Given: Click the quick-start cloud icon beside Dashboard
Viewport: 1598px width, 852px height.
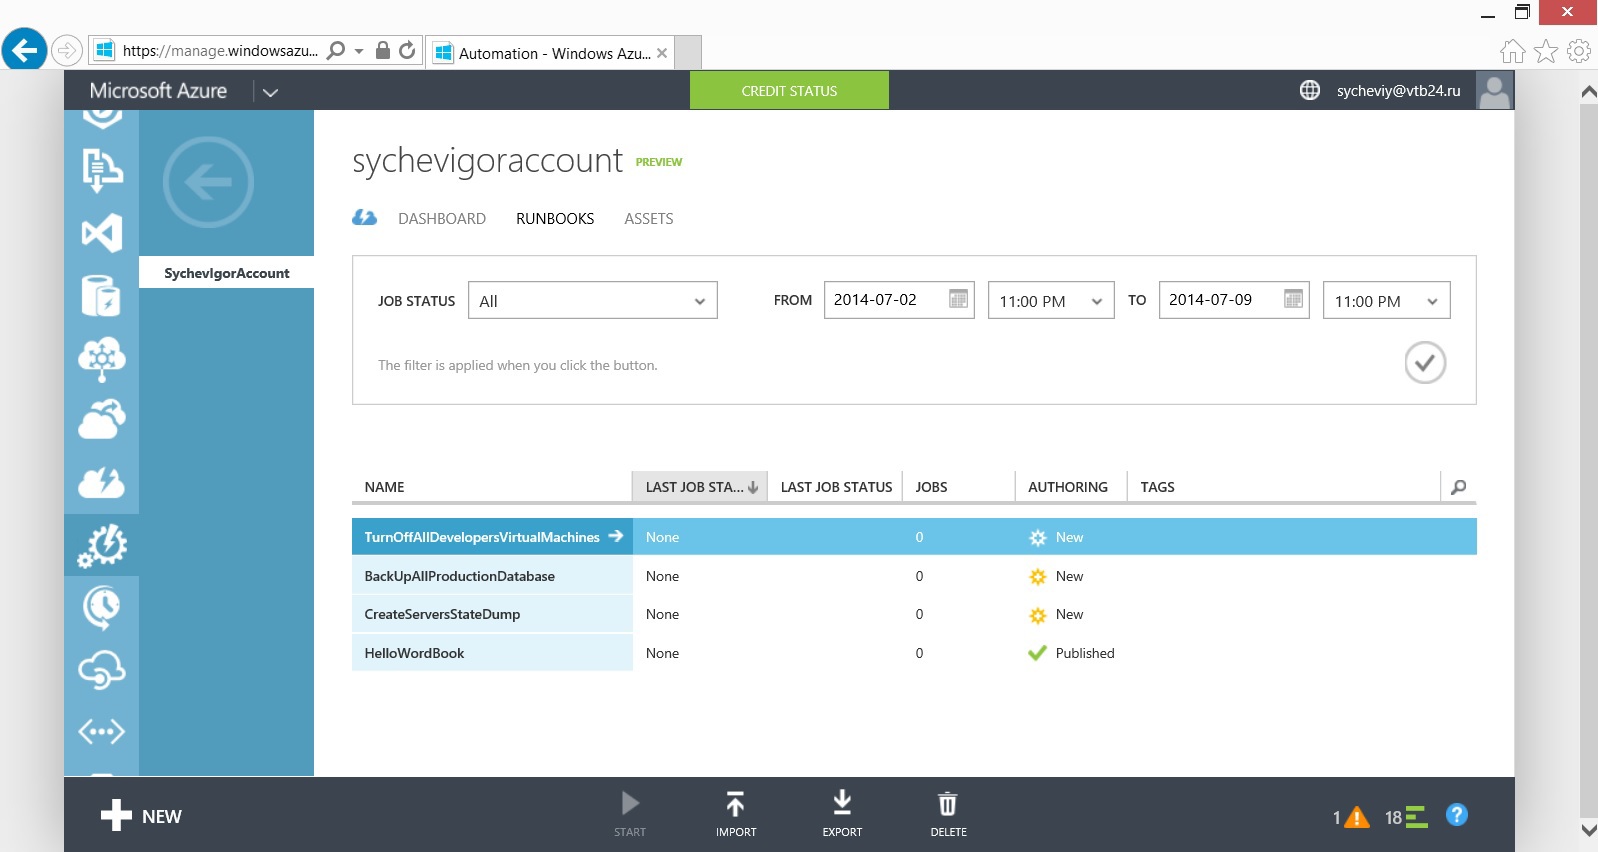Looking at the screenshot, I should tap(364, 218).
